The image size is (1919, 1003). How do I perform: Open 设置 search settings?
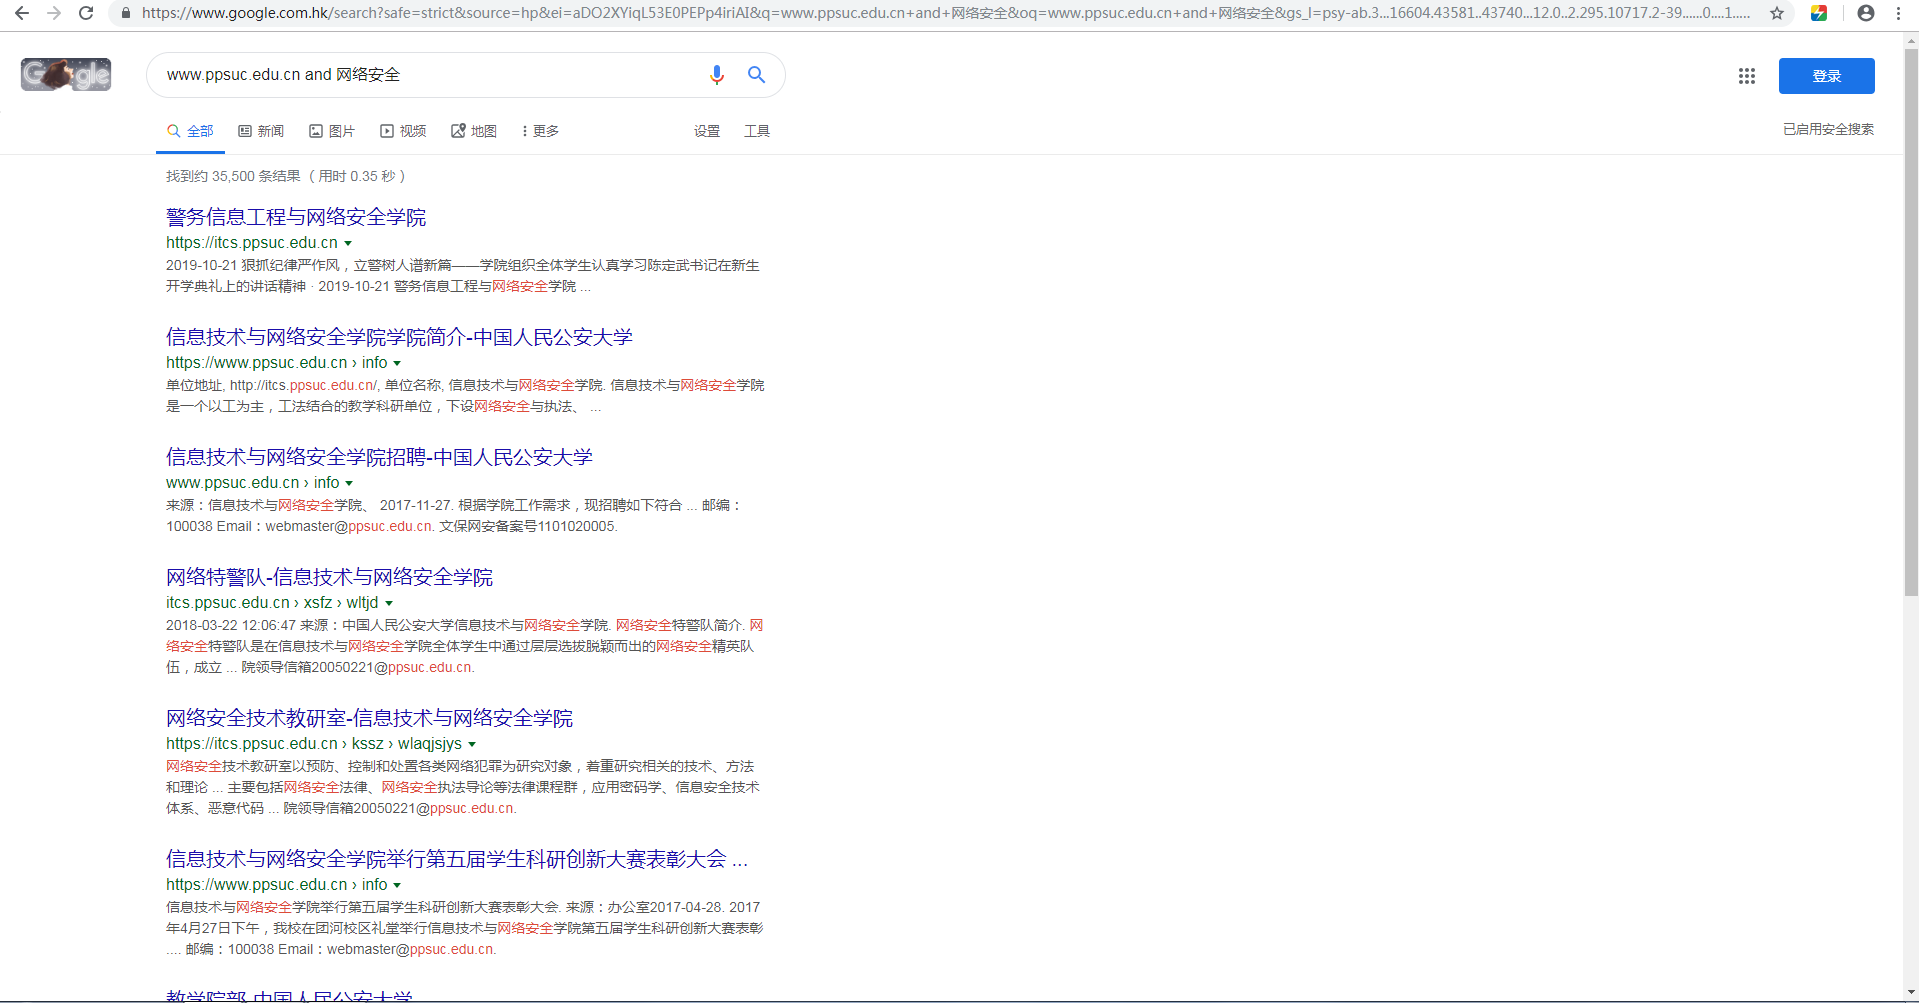pos(707,131)
